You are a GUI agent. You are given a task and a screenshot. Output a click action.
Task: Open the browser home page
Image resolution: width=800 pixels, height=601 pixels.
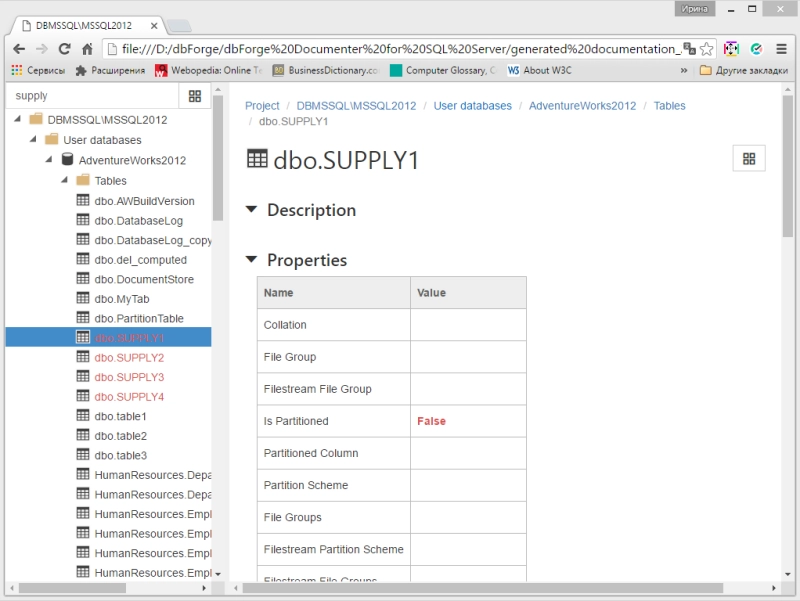87,49
